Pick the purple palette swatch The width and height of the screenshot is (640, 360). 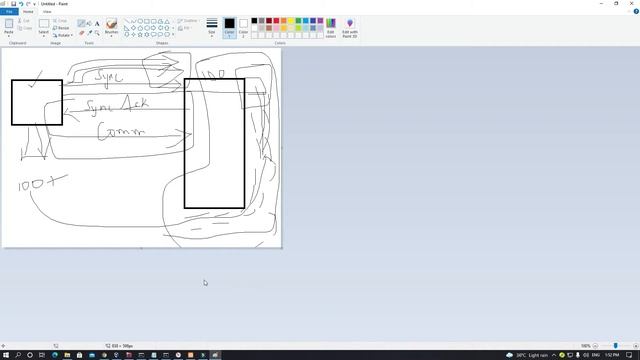pos(320,20)
